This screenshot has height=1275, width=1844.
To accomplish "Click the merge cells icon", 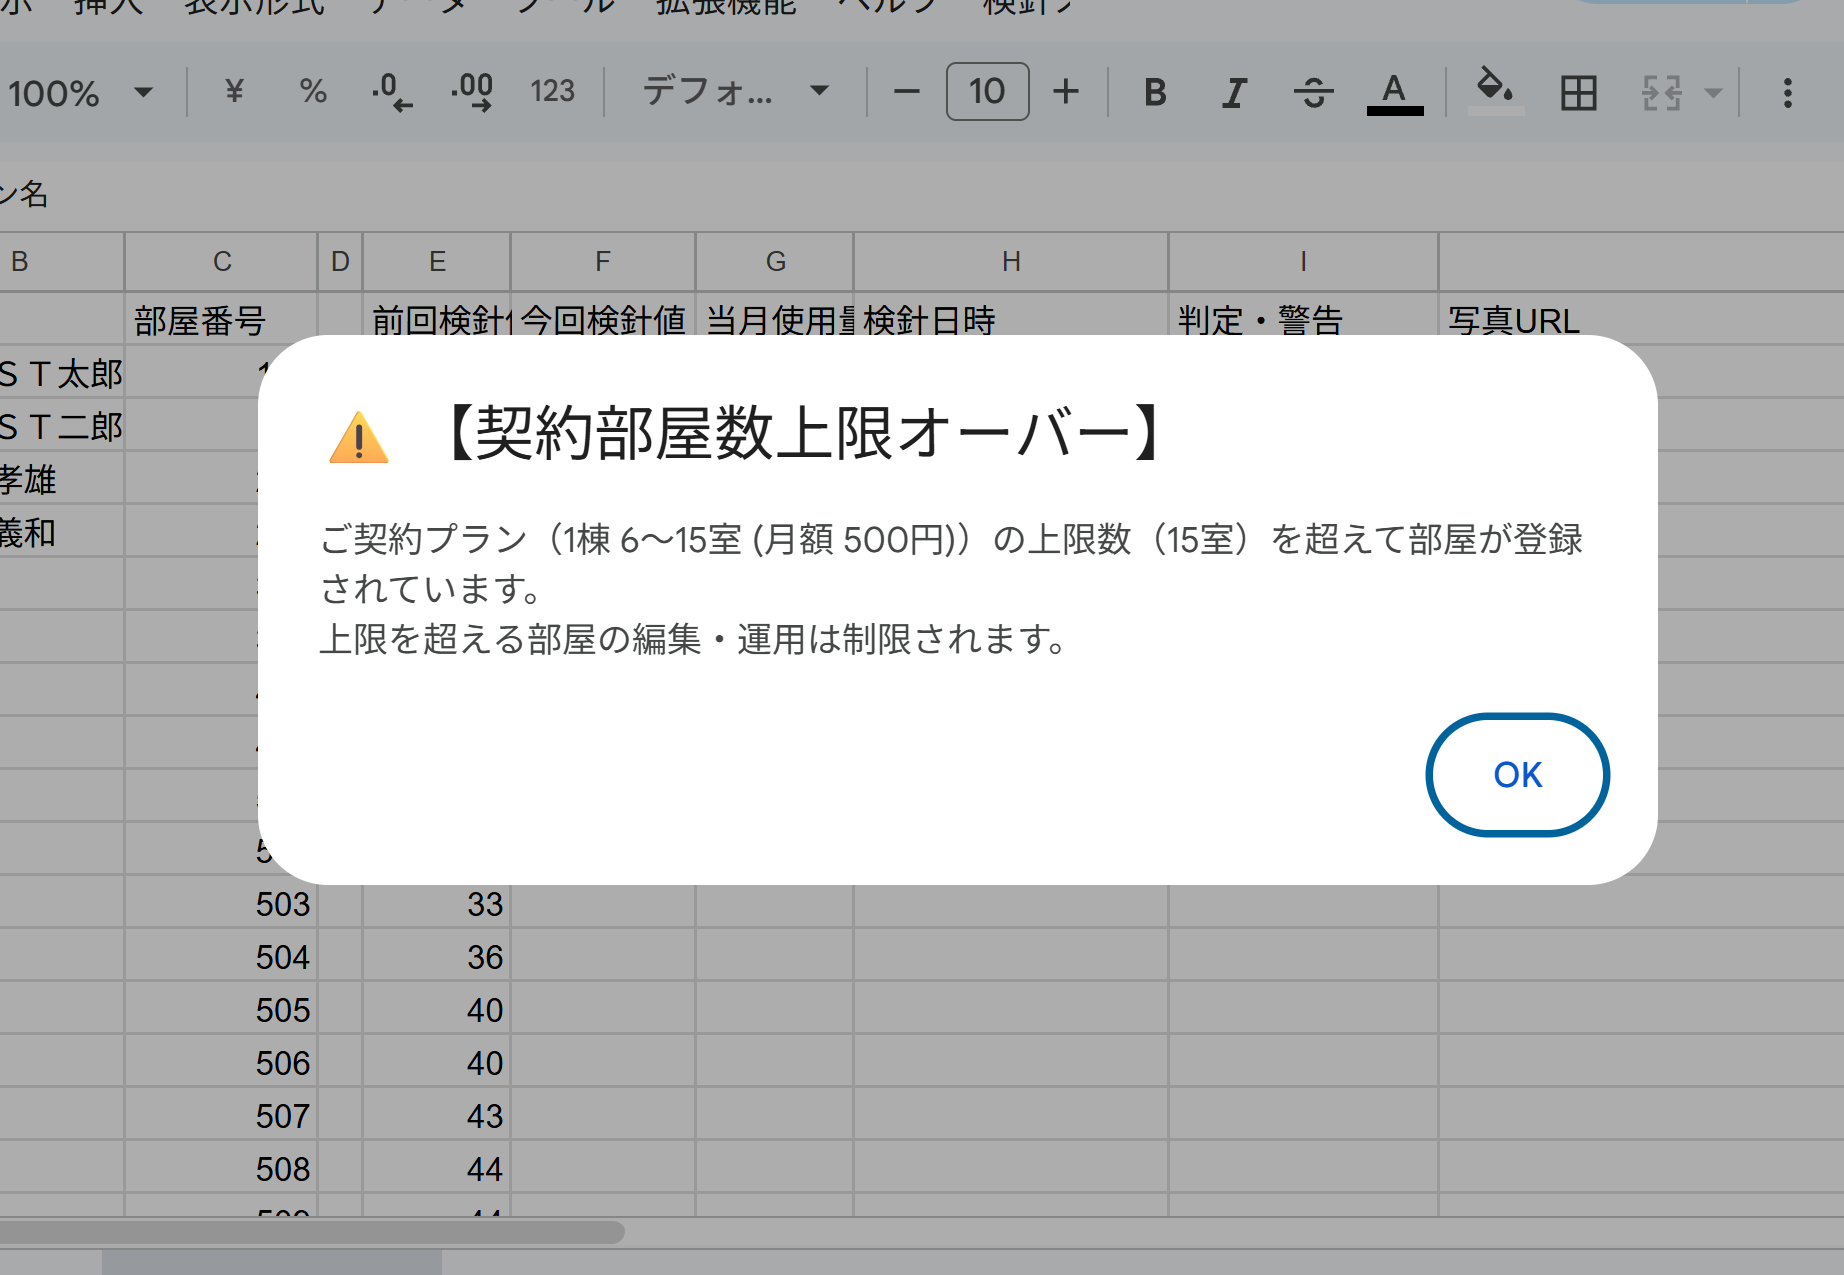I will pyautogui.click(x=1661, y=93).
